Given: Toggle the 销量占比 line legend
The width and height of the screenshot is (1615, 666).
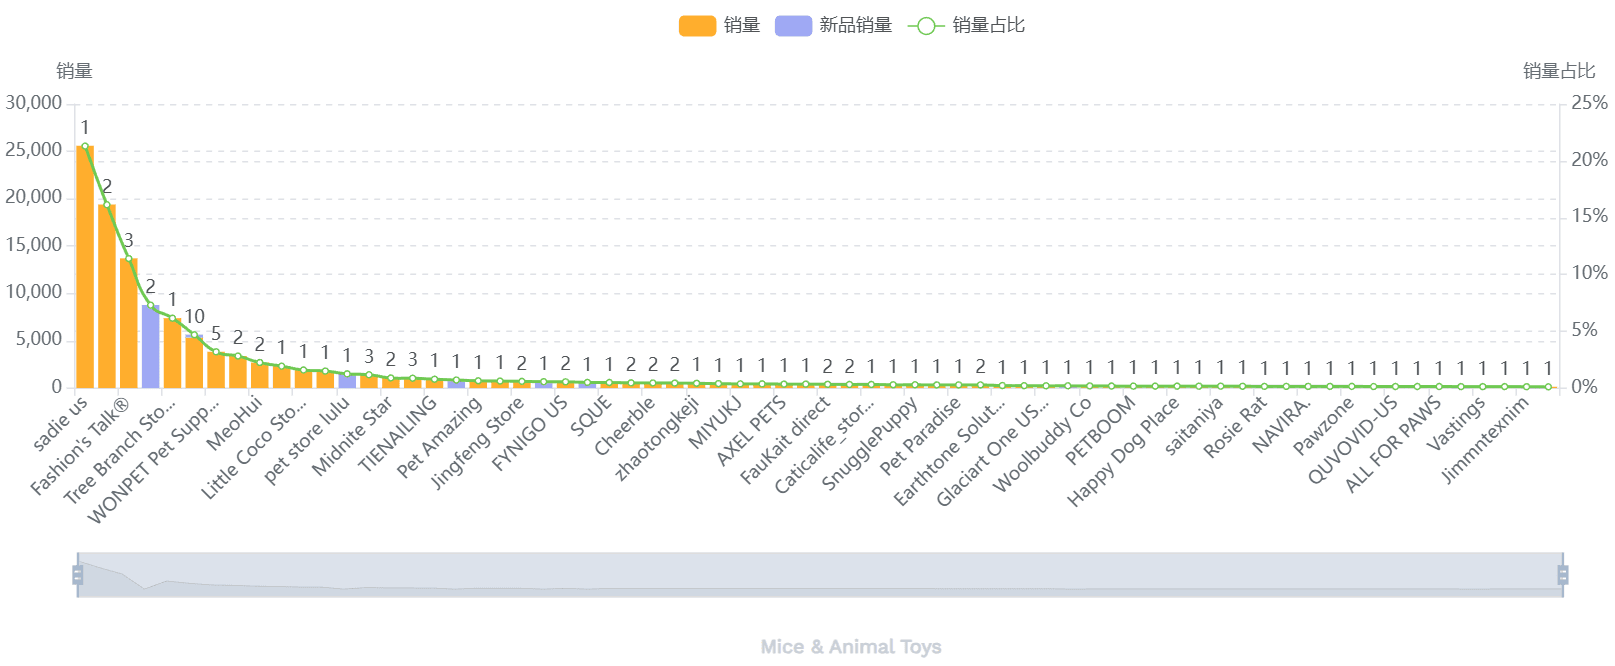Looking at the screenshot, I should point(988,26).
